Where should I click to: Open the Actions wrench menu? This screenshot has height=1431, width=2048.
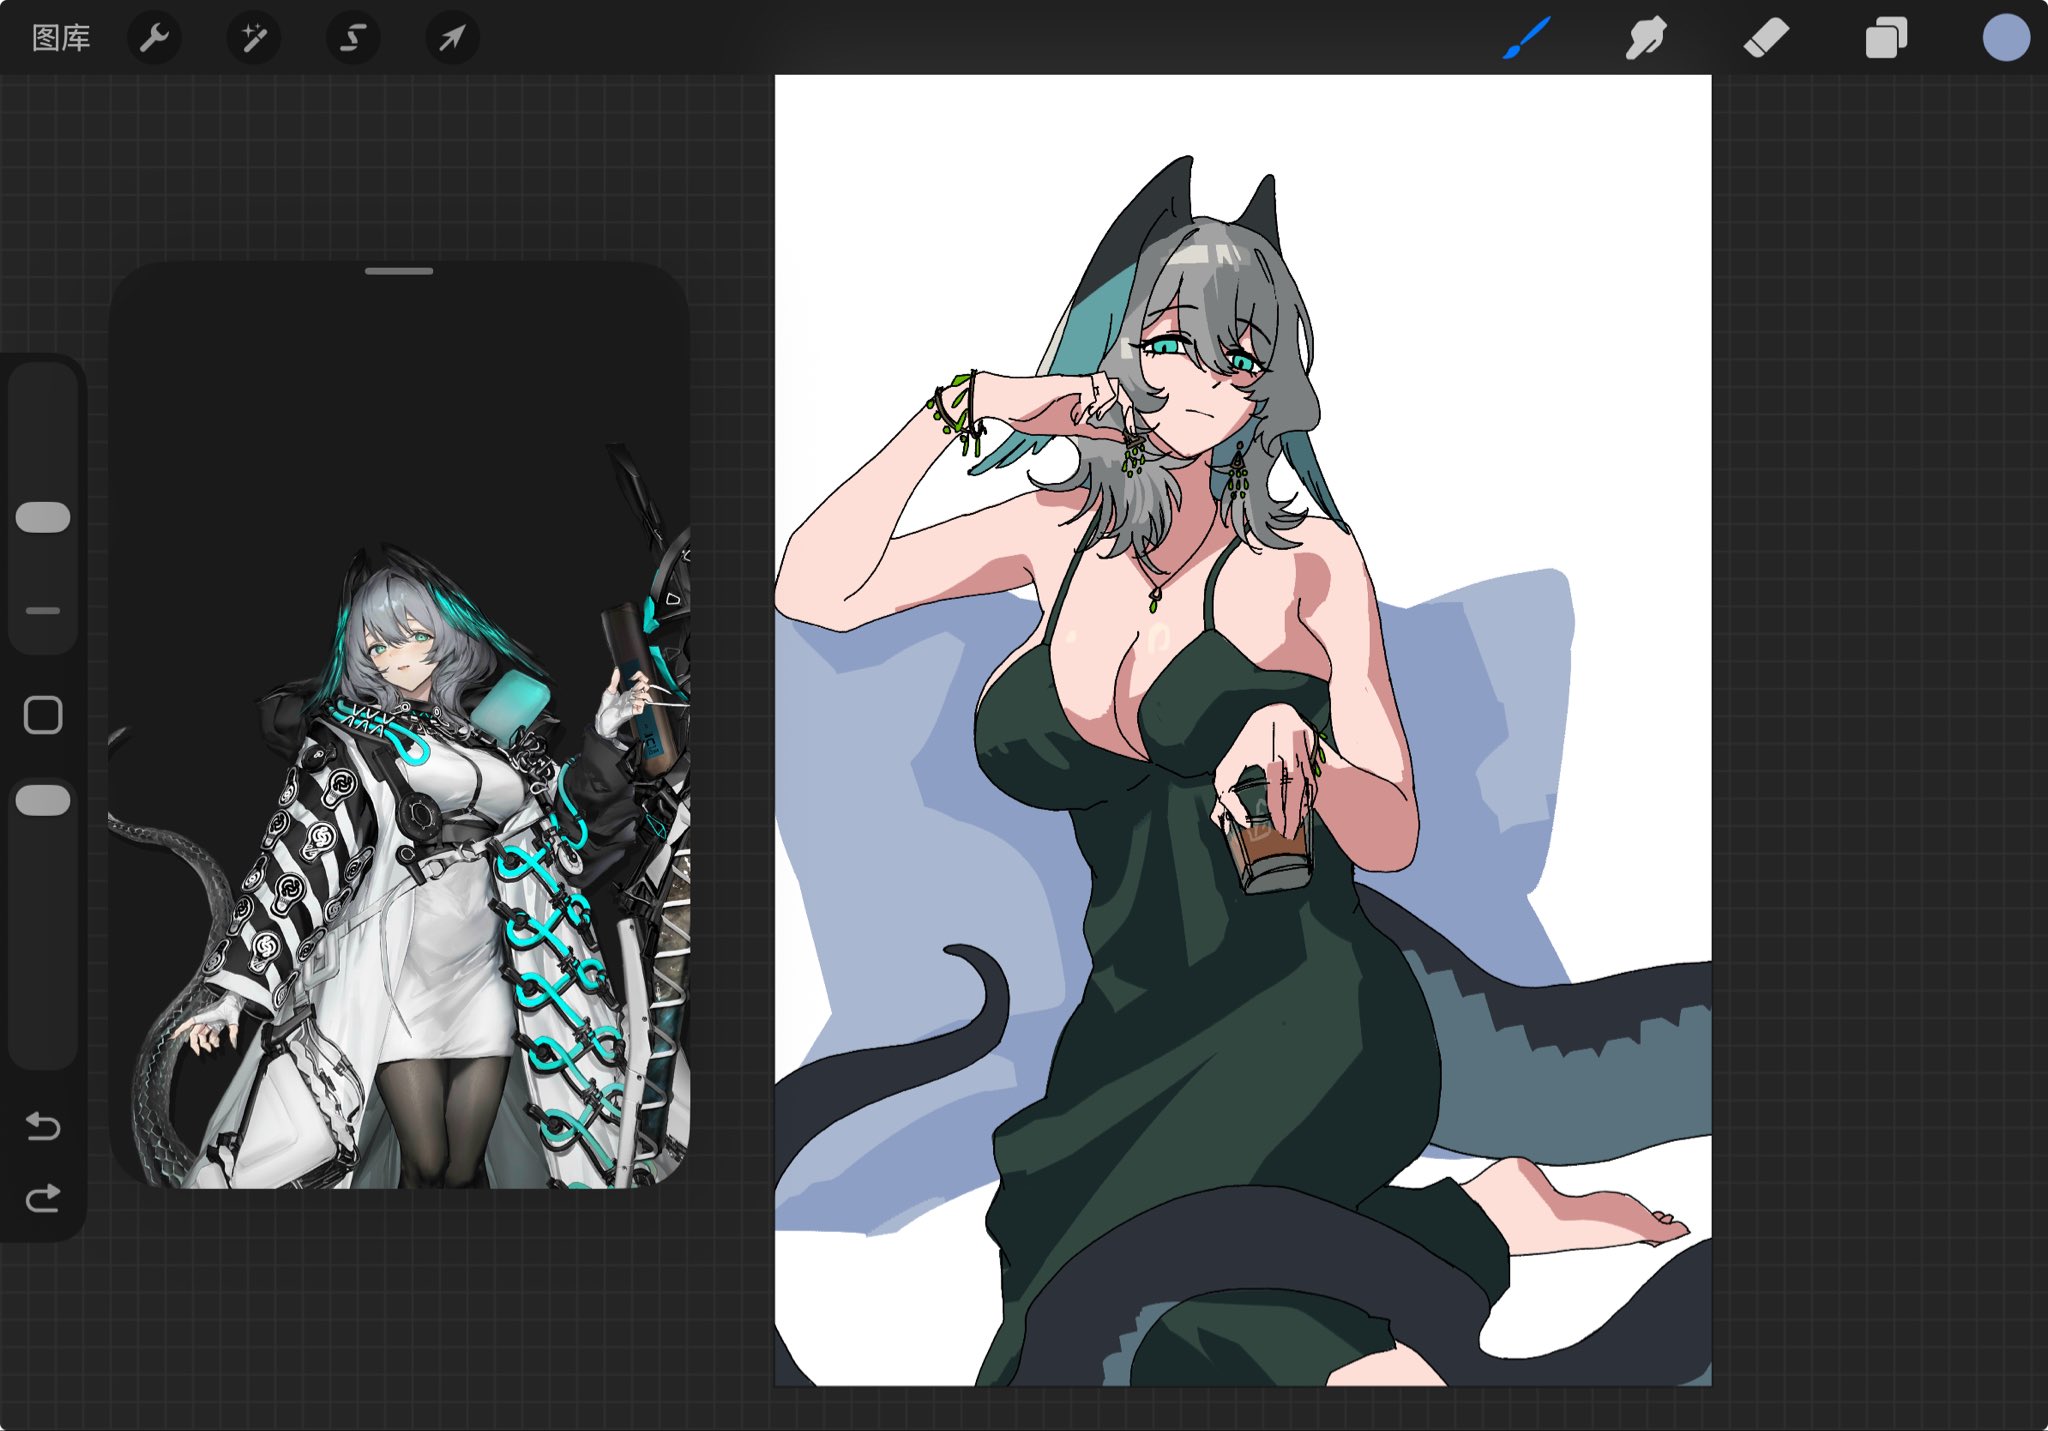[x=154, y=38]
